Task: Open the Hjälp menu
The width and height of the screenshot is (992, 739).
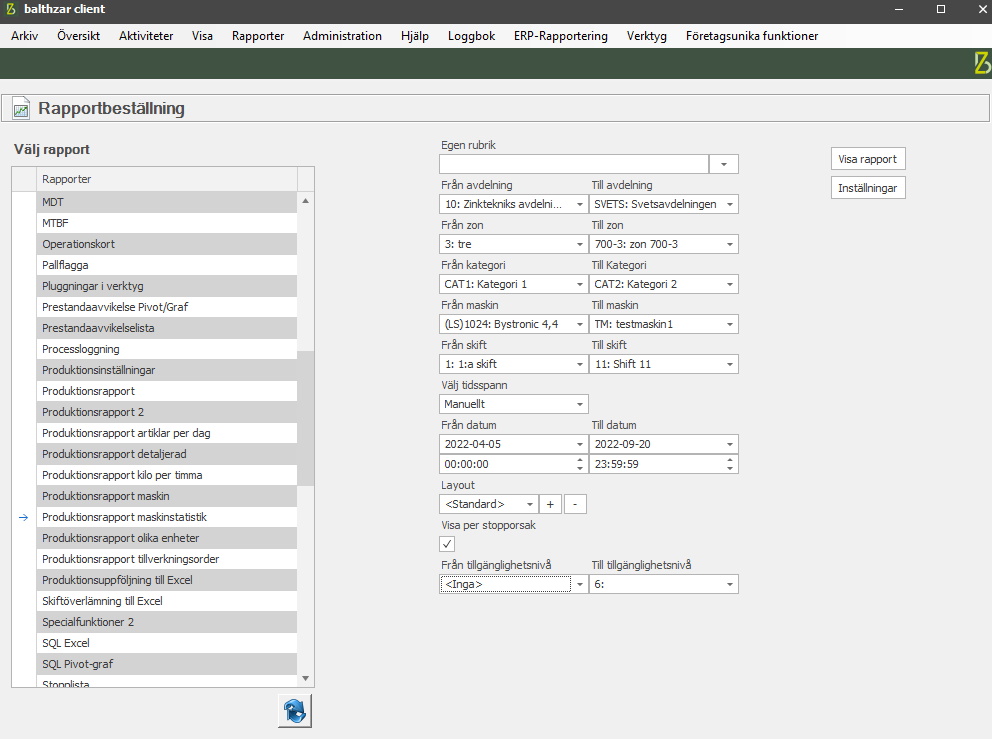Action: click(415, 36)
